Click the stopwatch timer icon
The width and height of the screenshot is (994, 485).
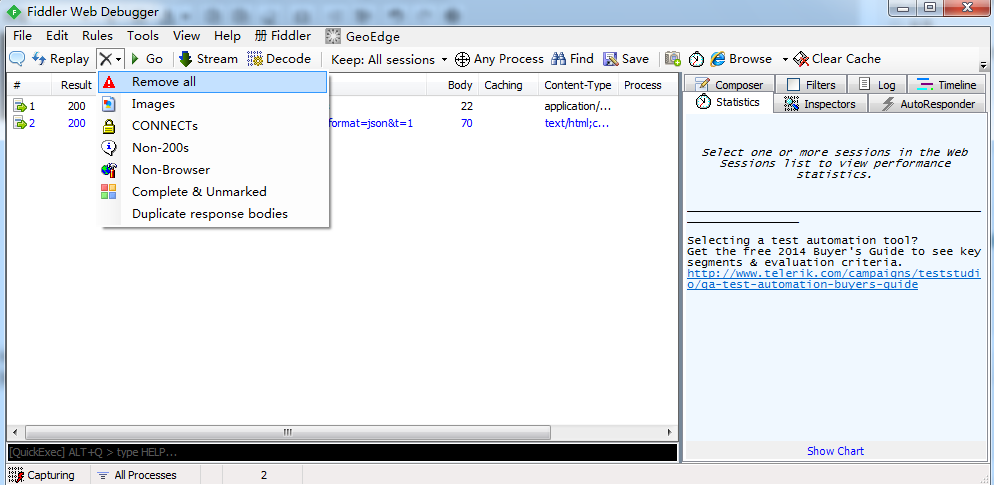(697, 59)
